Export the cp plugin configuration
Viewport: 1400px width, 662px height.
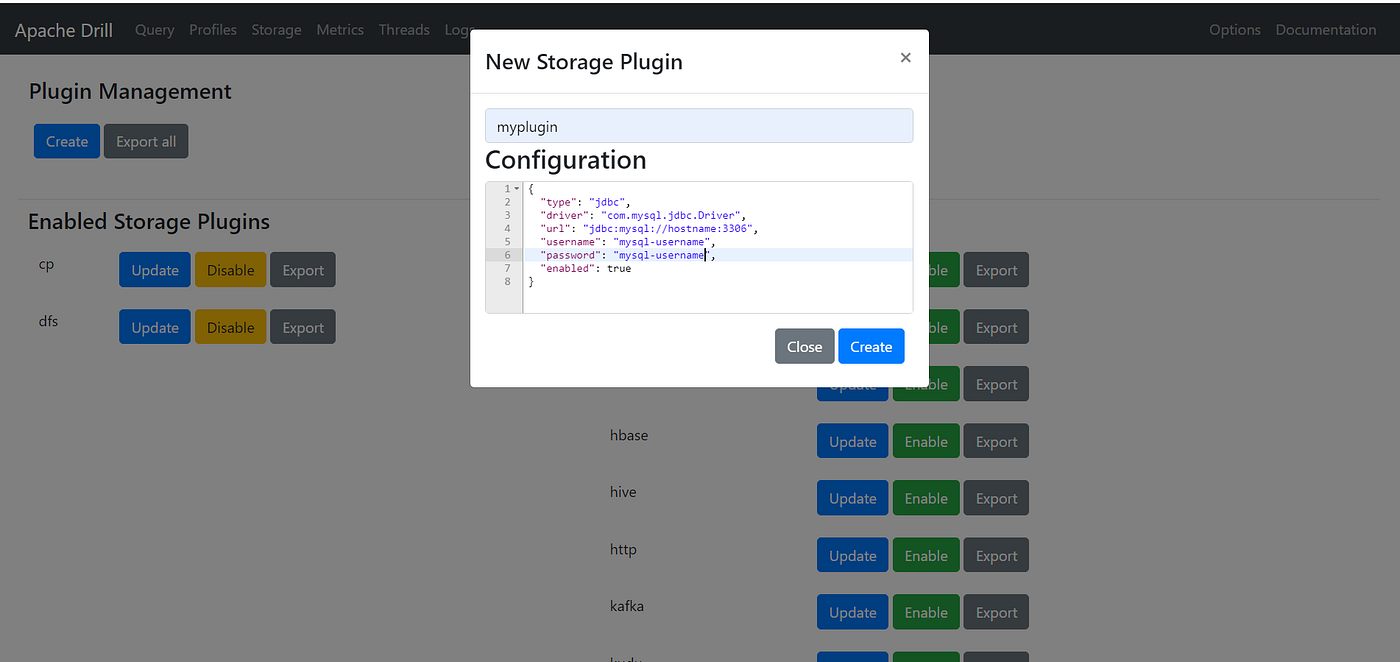click(x=303, y=270)
